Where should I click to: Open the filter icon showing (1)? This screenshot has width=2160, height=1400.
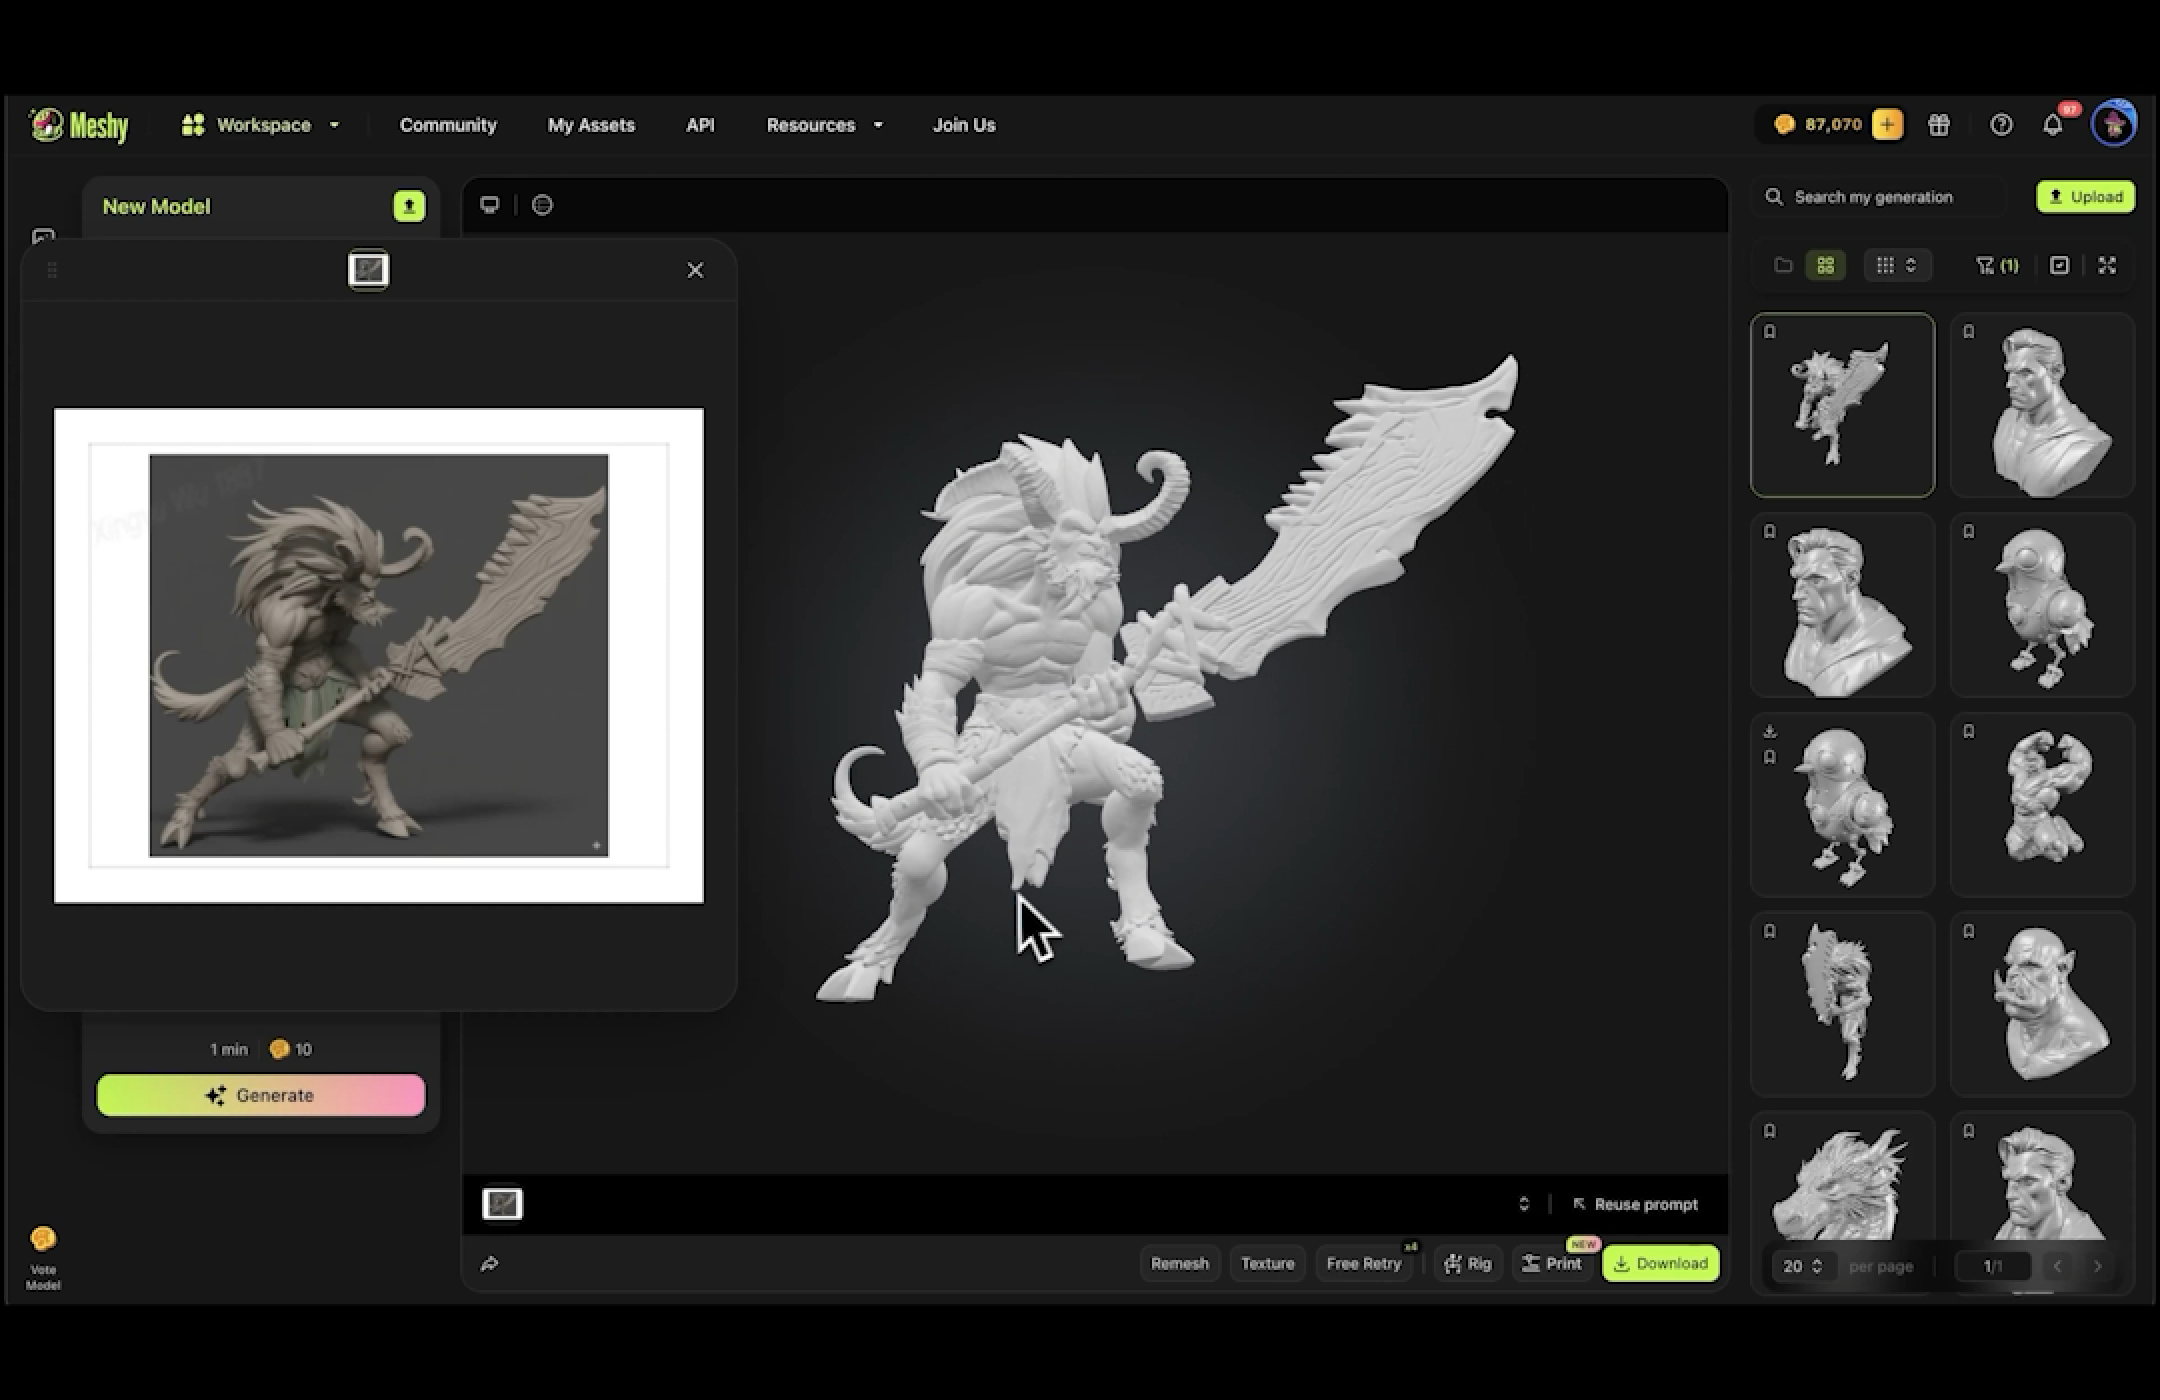[1997, 265]
